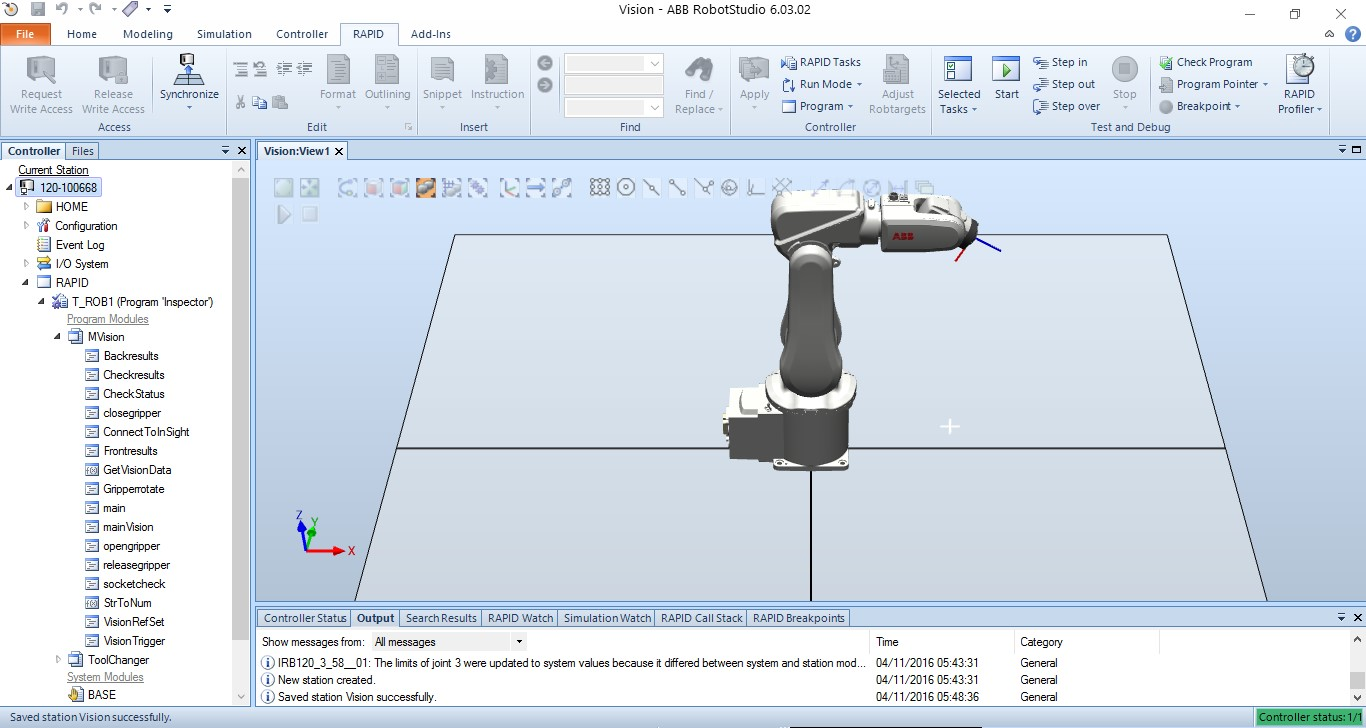
Task: Click the Check Program icon
Action: pos(1166,62)
